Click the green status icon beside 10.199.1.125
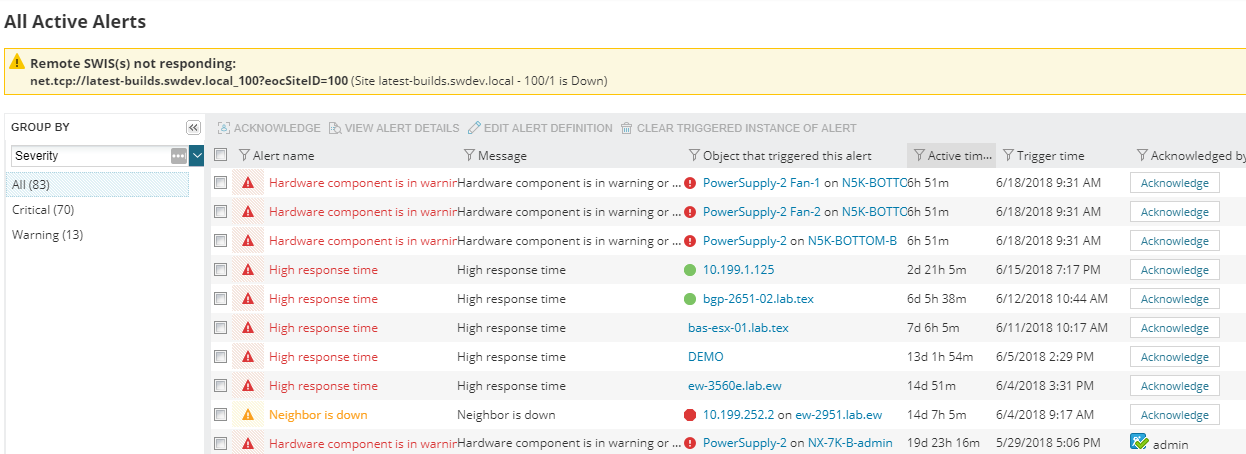This screenshot has width=1246, height=454. 690,270
